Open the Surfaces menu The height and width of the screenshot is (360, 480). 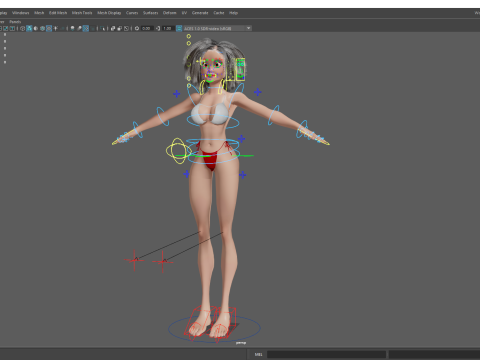click(150, 13)
